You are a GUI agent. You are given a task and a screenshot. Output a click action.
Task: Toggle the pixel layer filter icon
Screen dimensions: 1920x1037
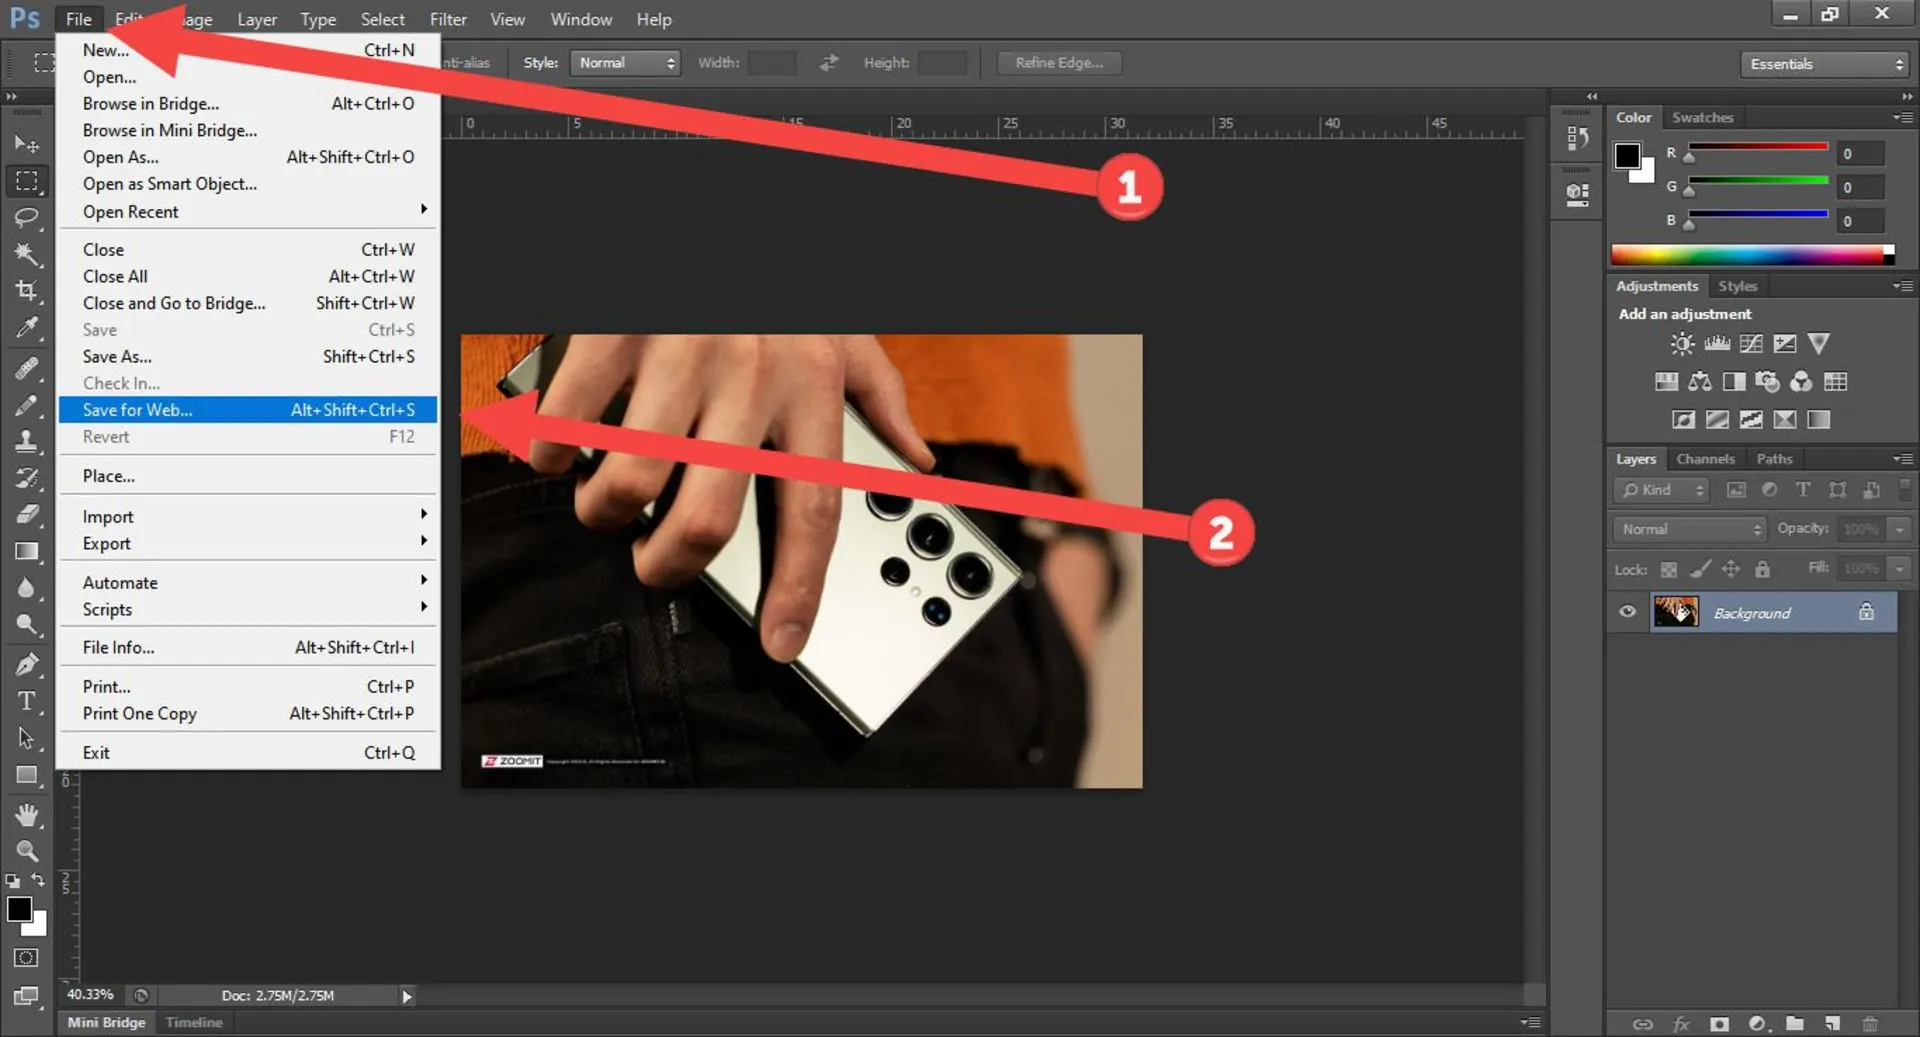tap(1736, 490)
